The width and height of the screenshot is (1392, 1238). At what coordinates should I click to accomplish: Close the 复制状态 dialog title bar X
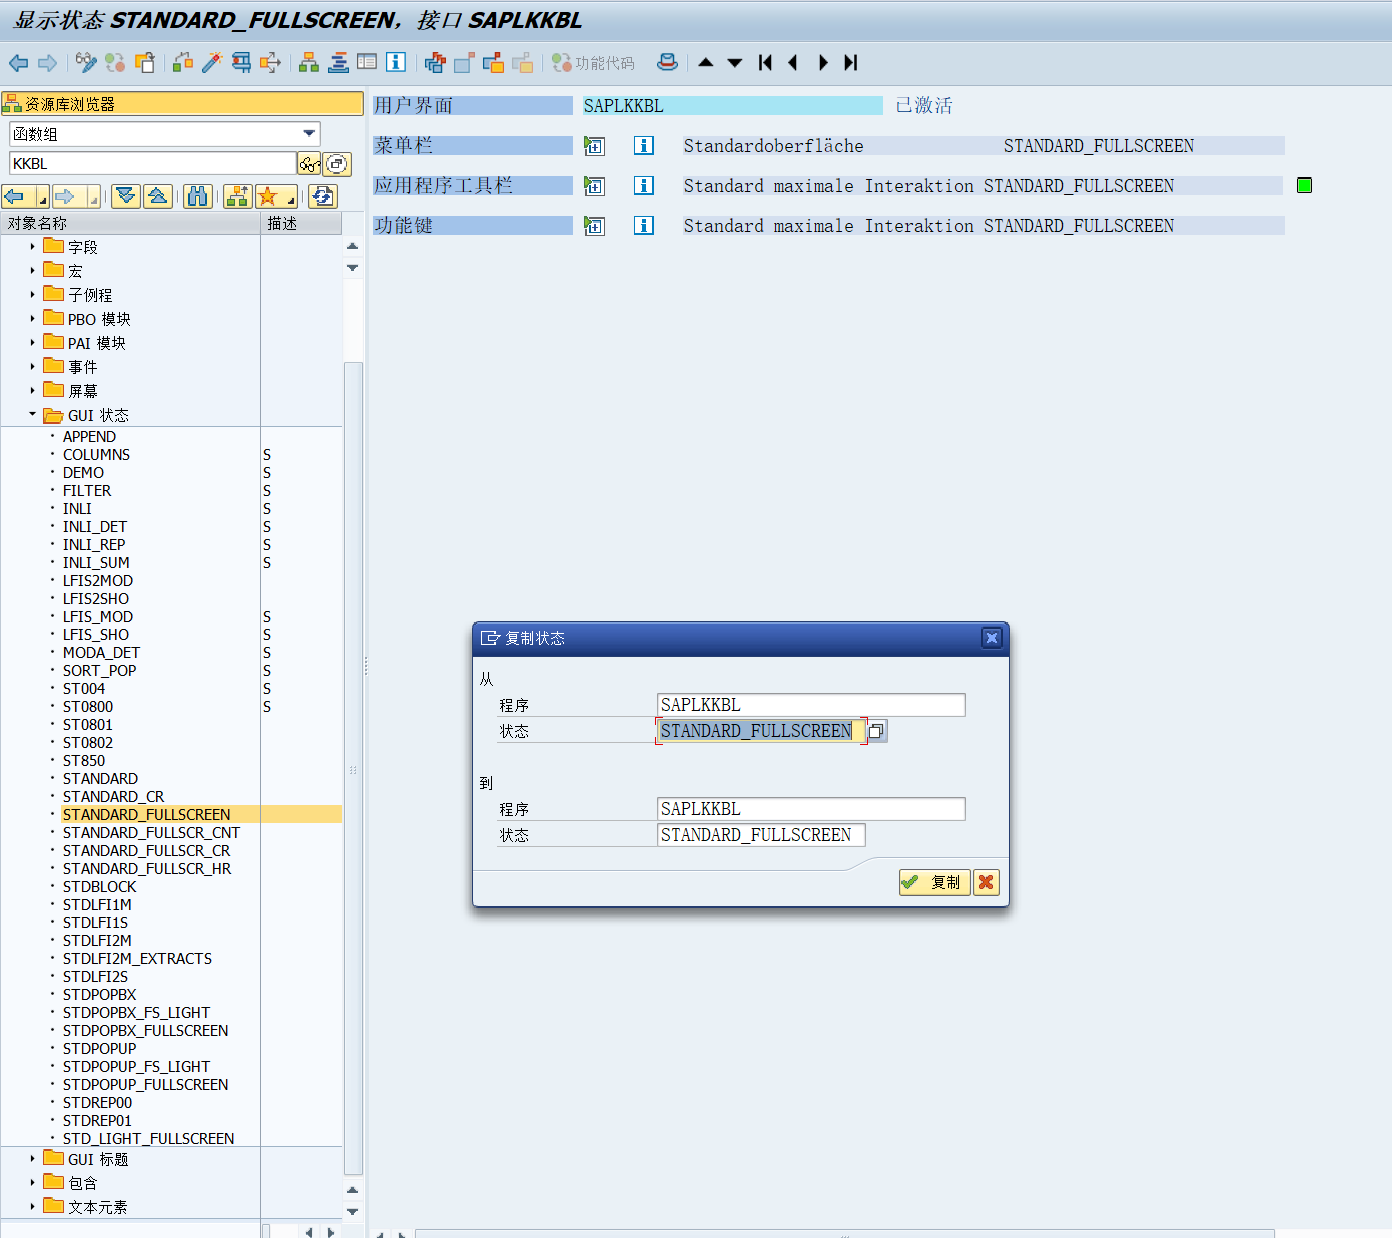991,638
